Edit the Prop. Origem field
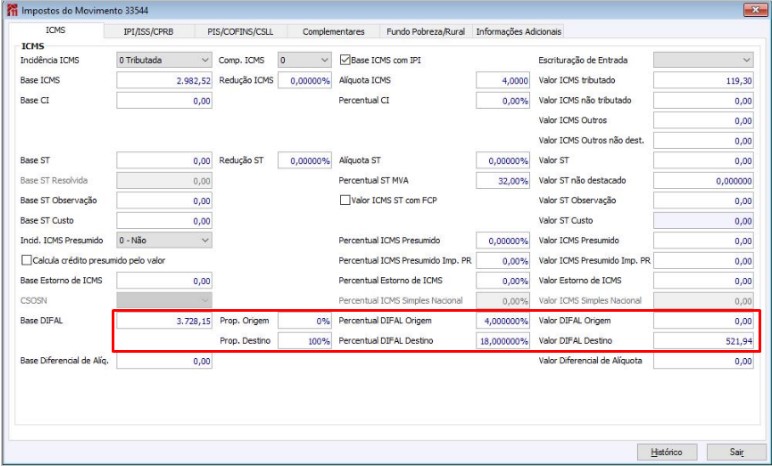The image size is (772, 466). (x=304, y=321)
